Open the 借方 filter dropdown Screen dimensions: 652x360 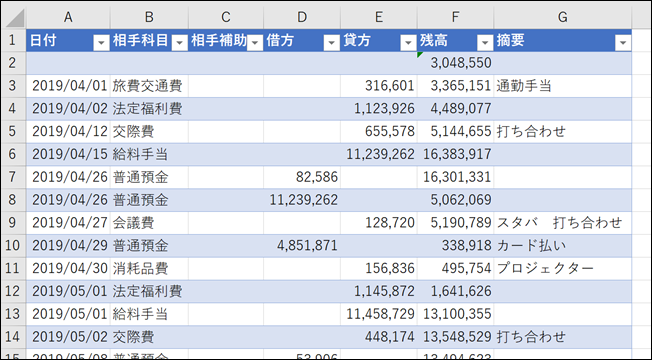click(x=331, y=42)
